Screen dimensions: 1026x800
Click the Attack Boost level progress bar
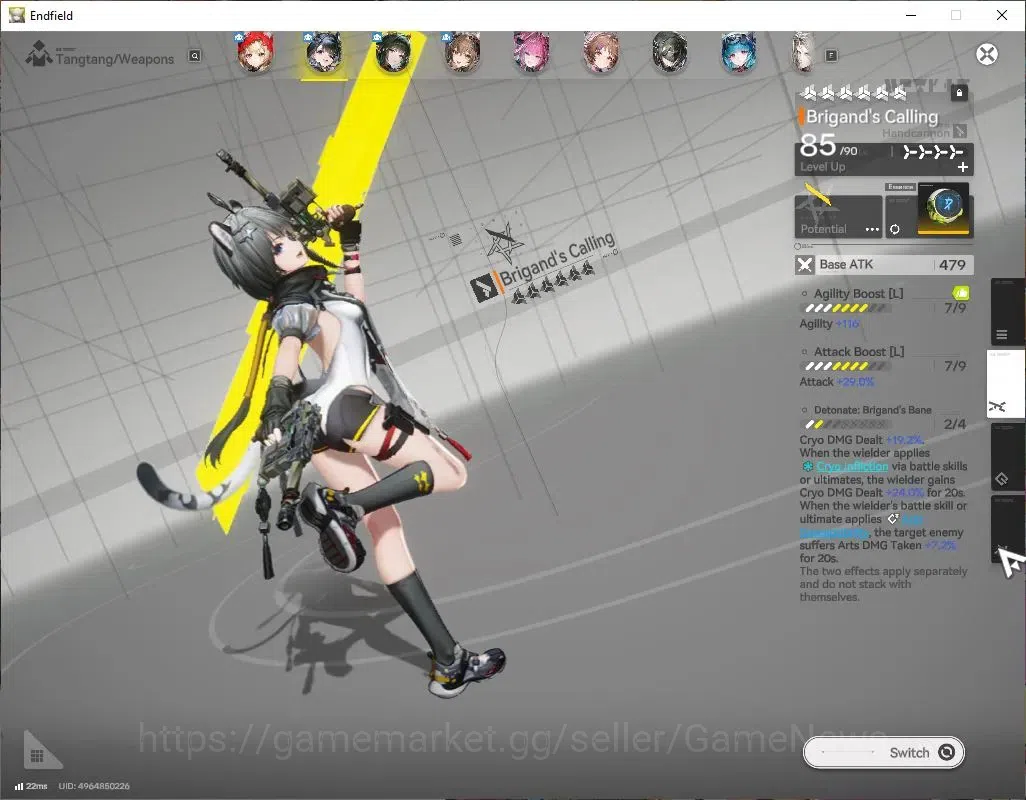(x=847, y=366)
